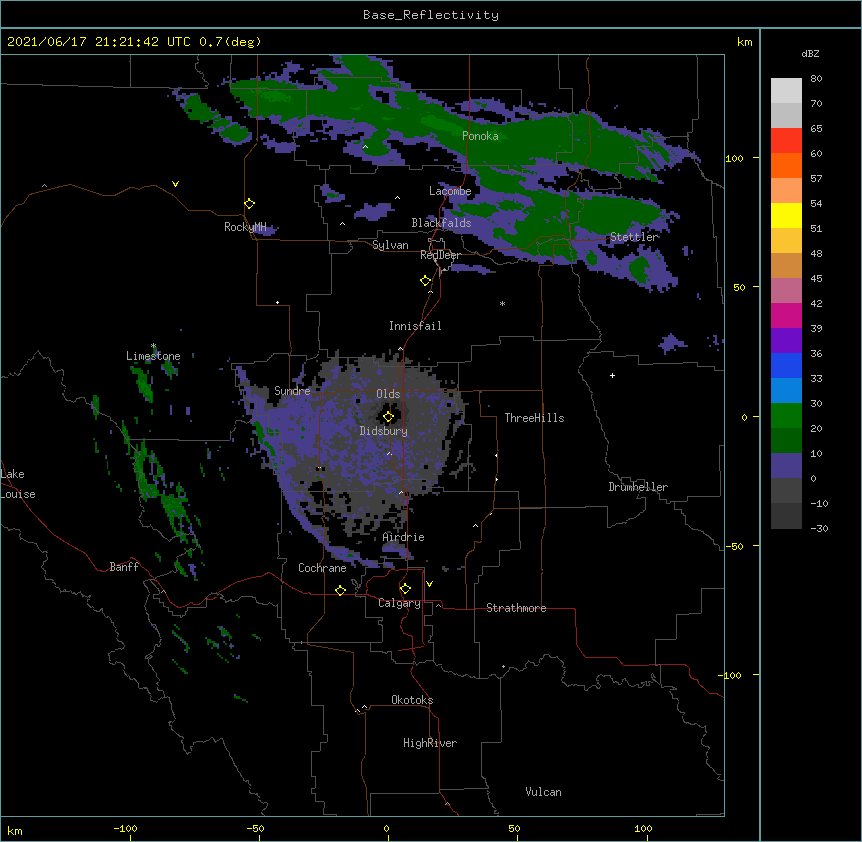This screenshot has width=862, height=842.
Task: Click the Sylvan label on map
Action: [x=390, y=245]
